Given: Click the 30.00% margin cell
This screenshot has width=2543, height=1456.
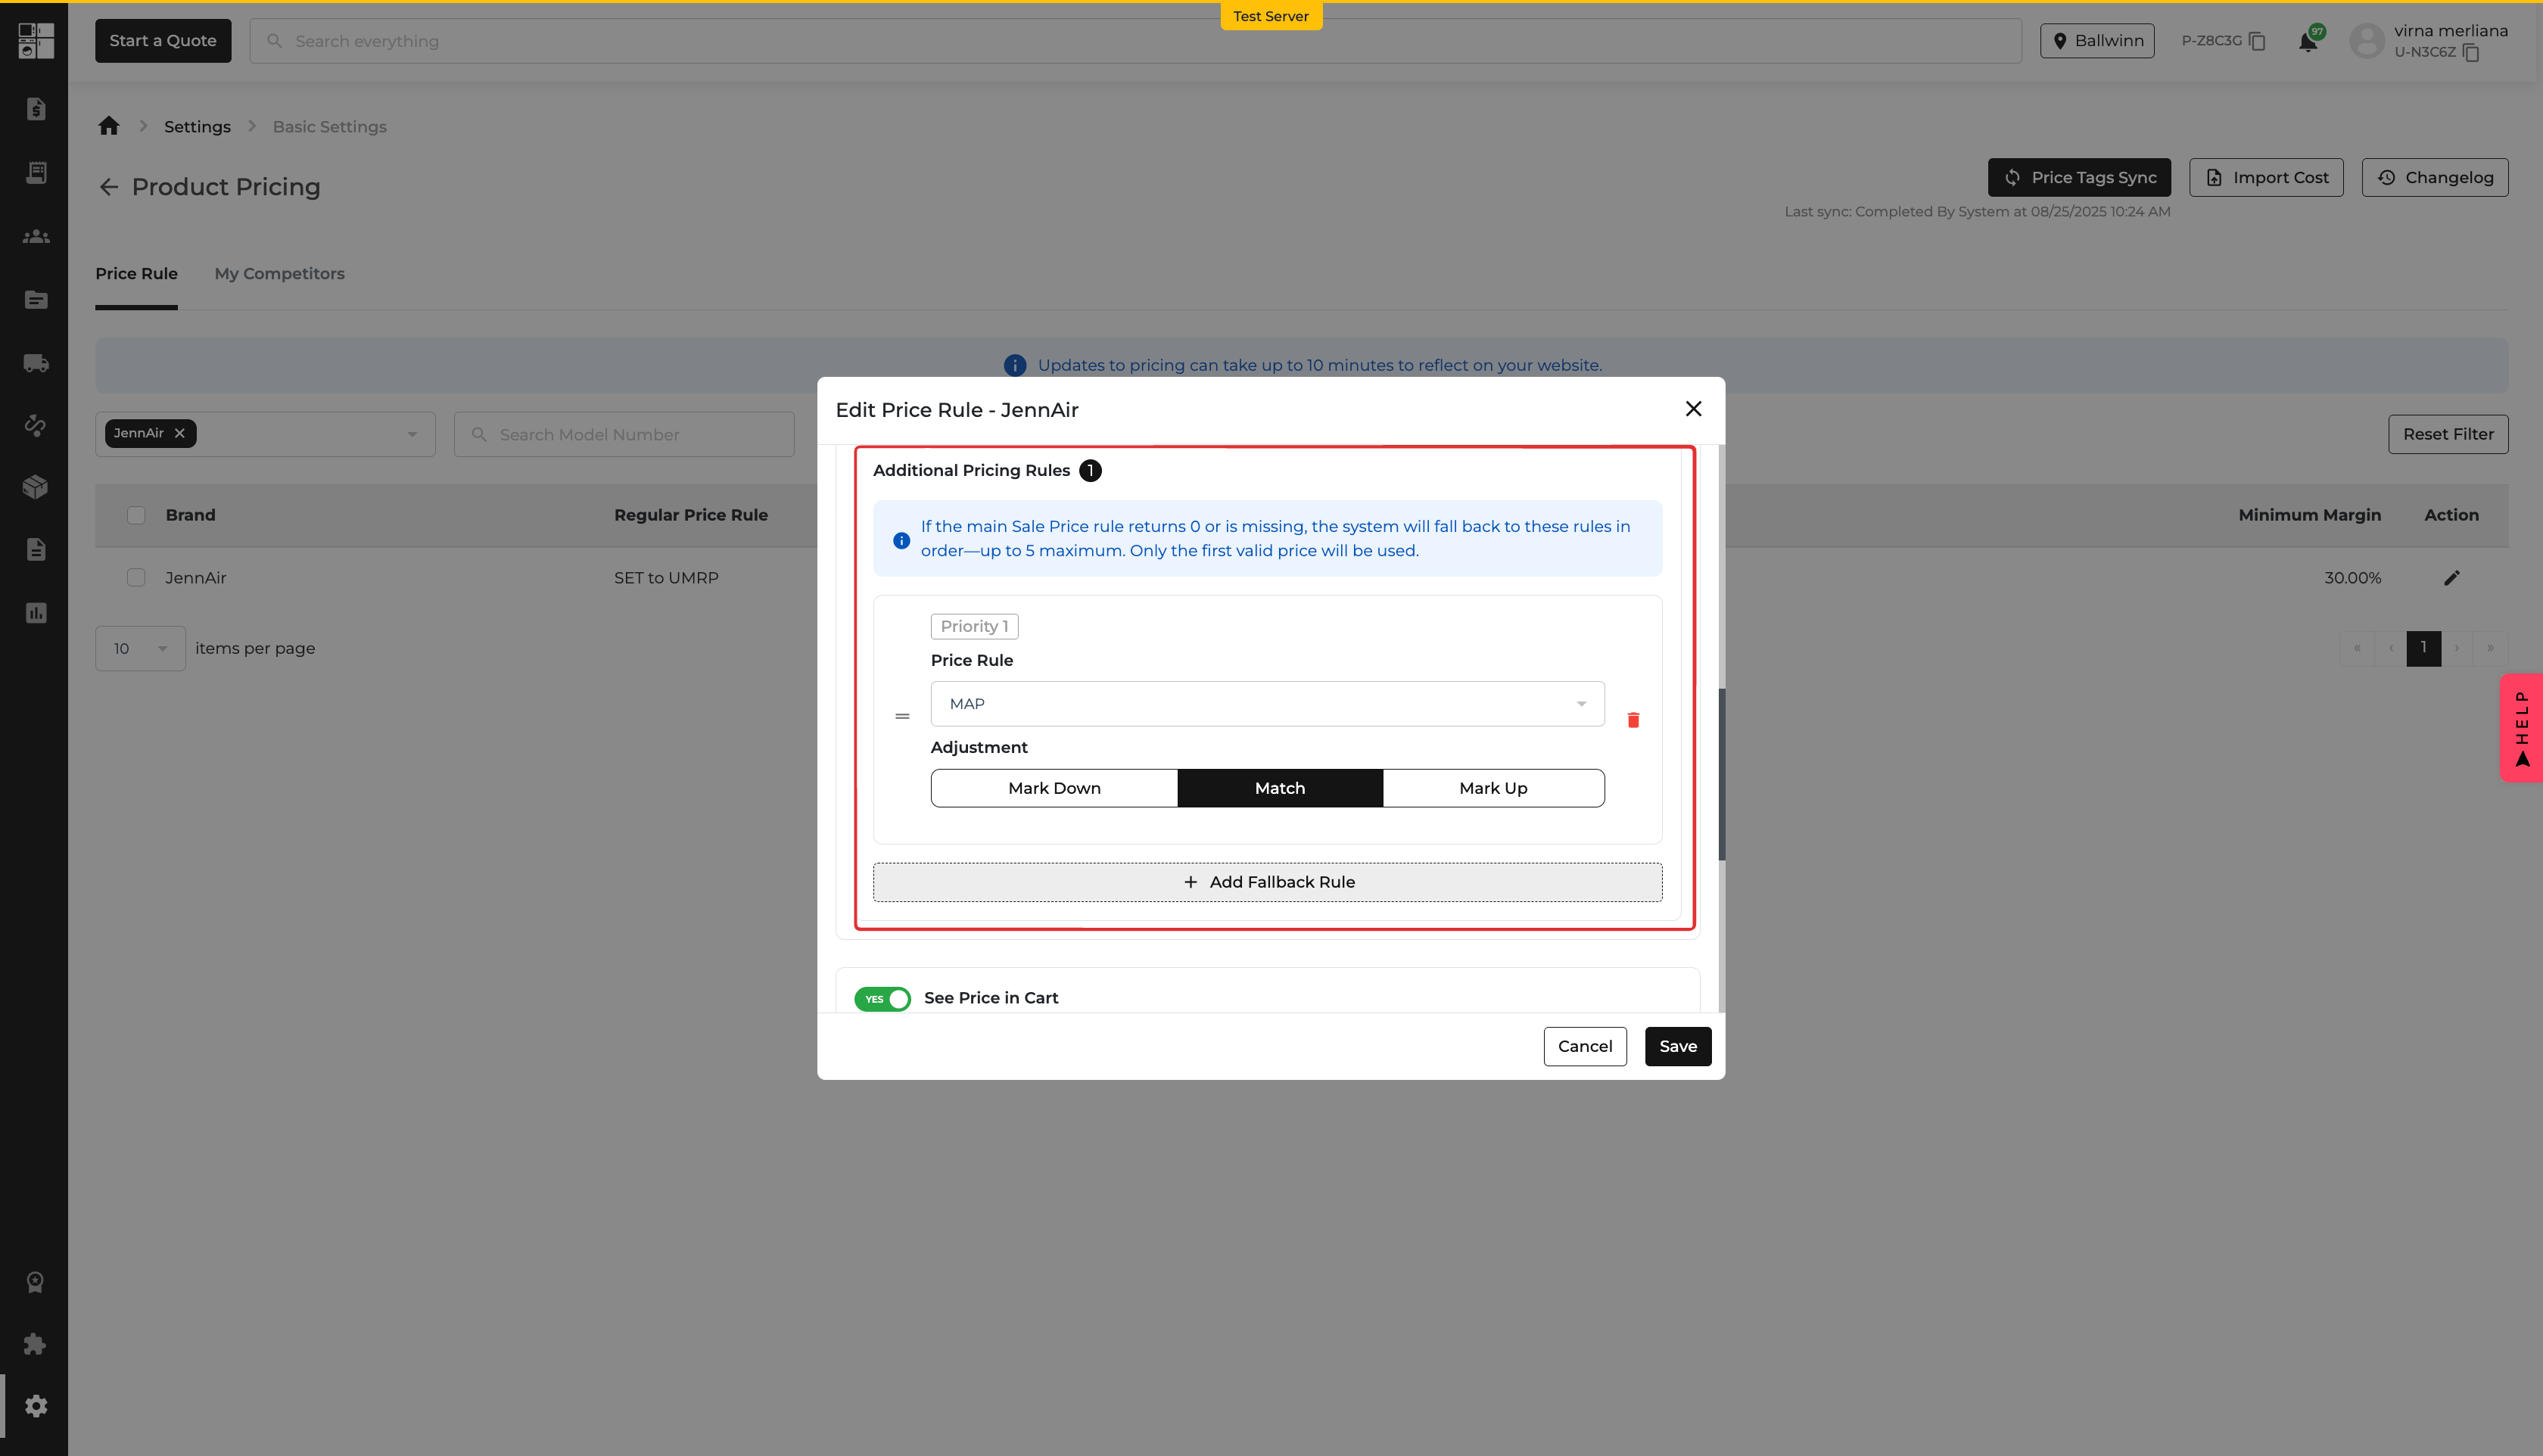Looking at the screenshot, I should coord(2352,578).
